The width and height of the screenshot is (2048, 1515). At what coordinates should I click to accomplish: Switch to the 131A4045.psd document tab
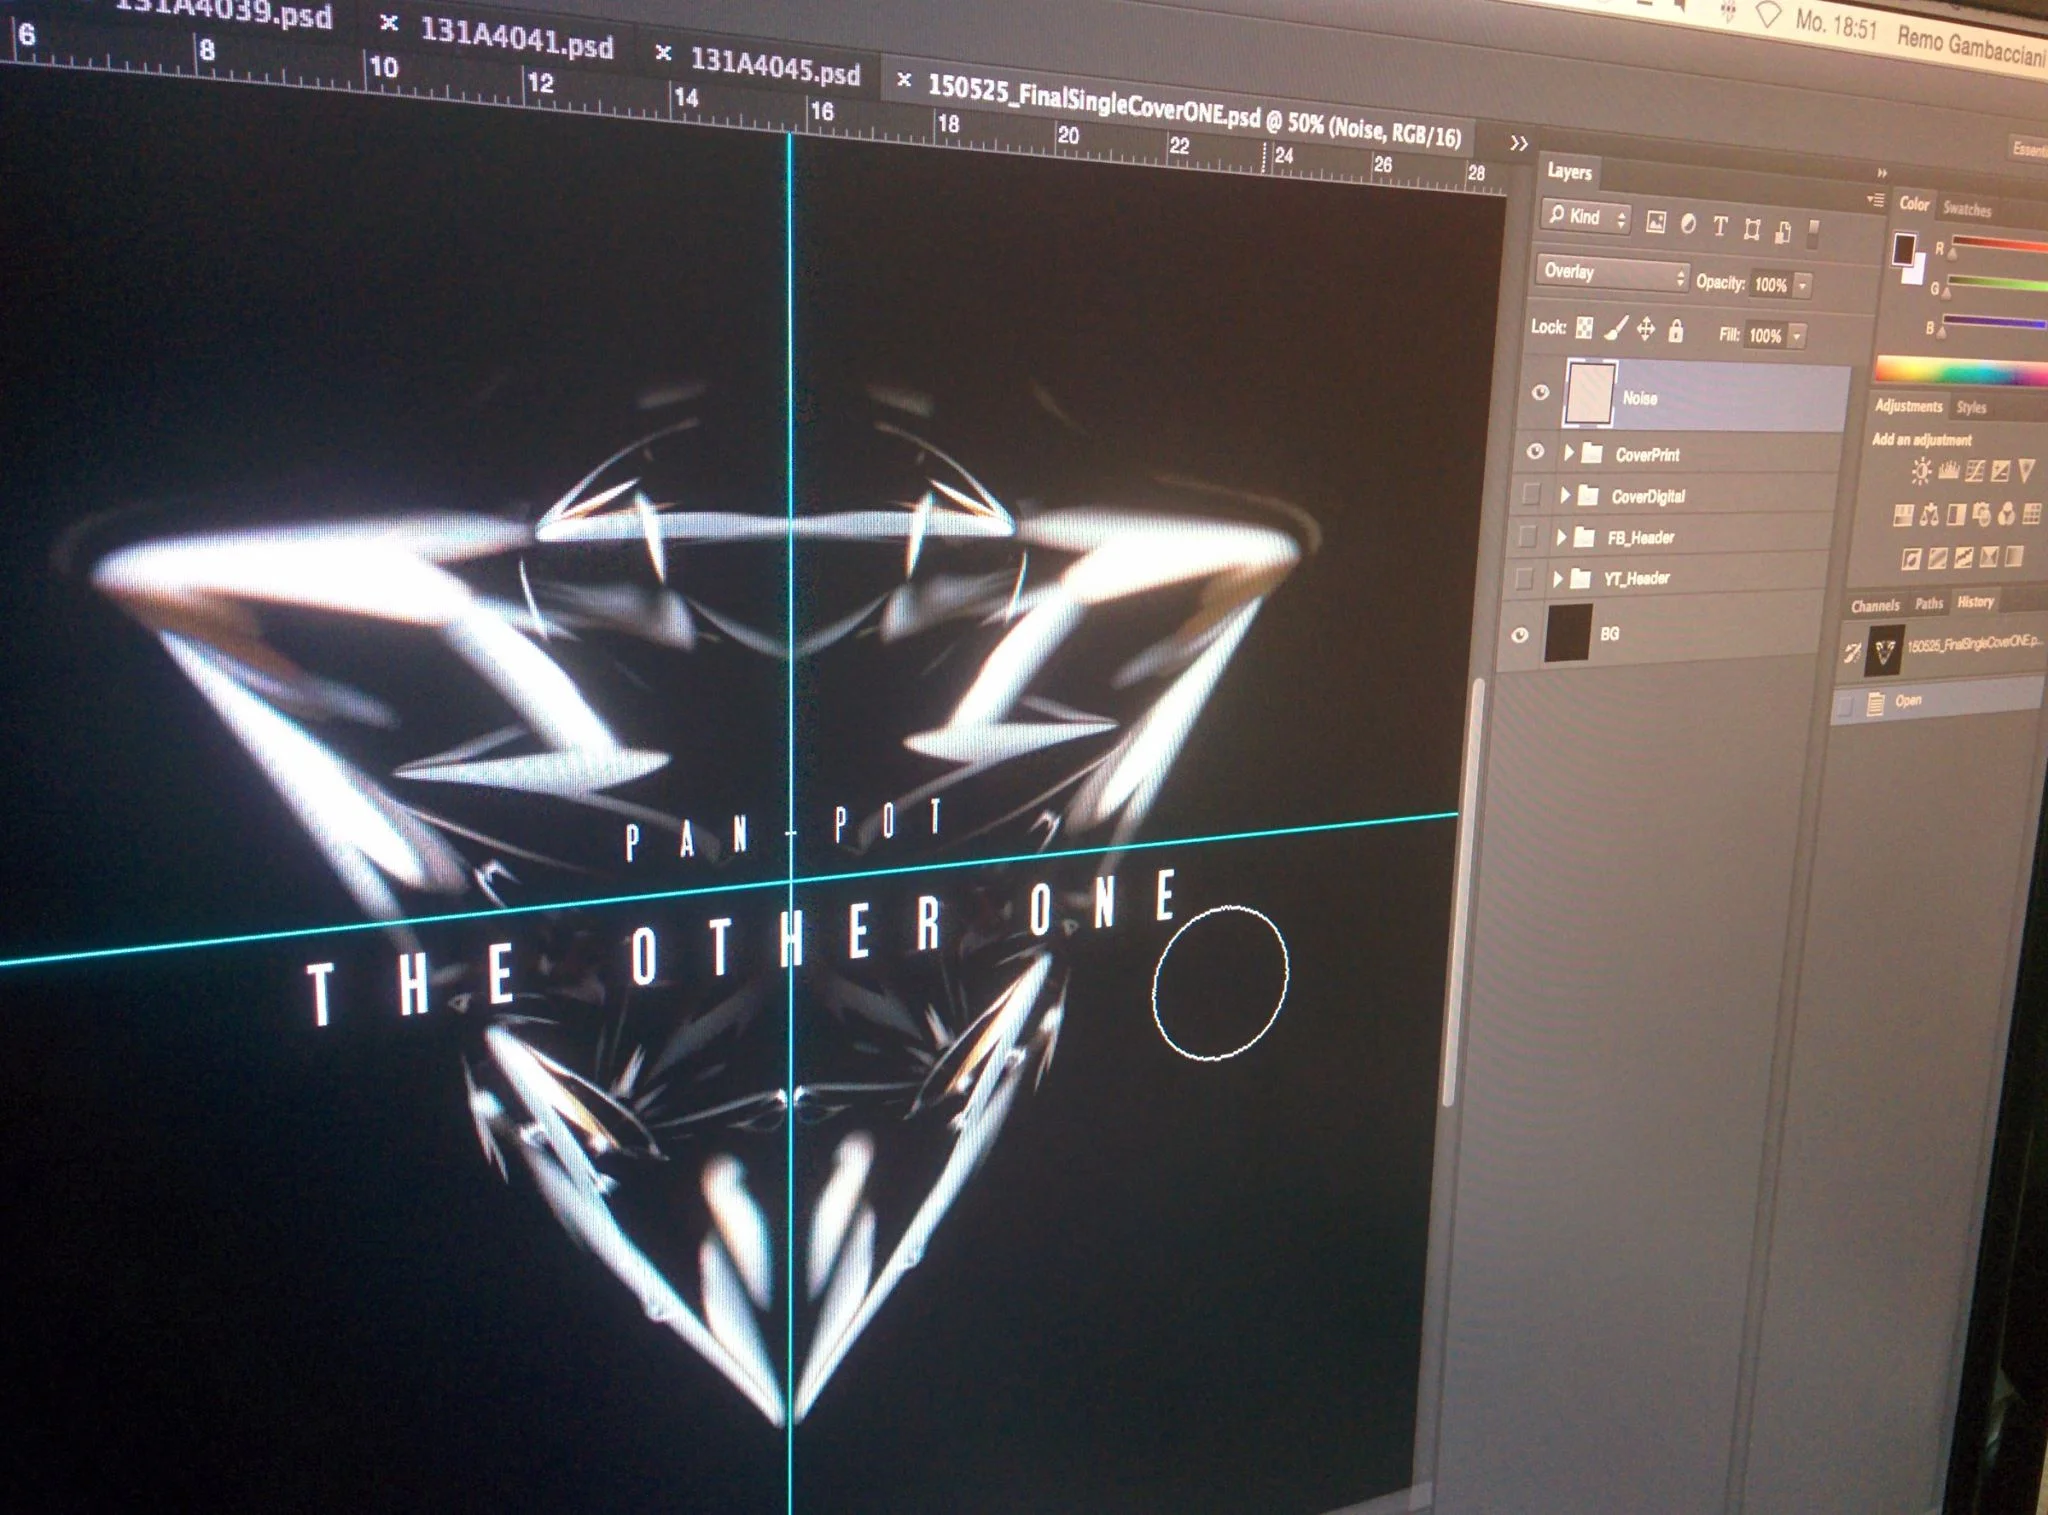(x=774, y=68)
